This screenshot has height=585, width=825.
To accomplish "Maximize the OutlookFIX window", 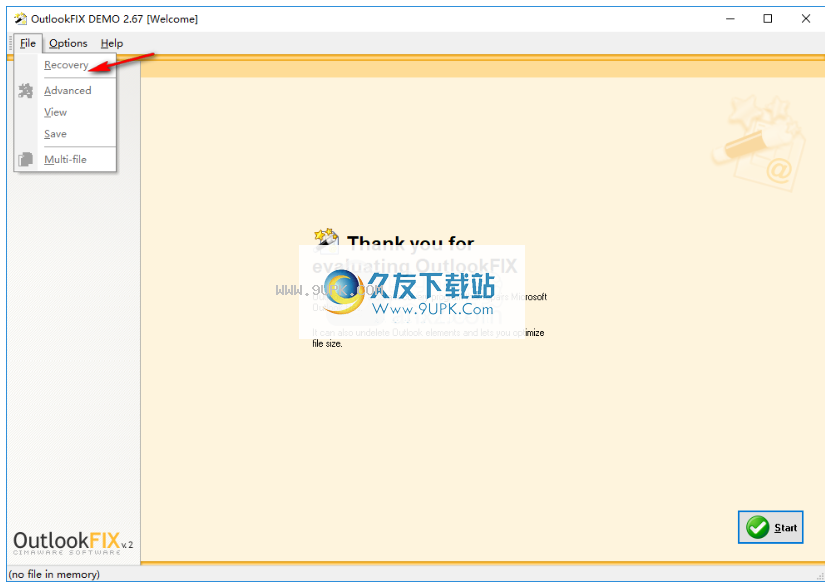I will pyautogui.click(x=768, y=19).
